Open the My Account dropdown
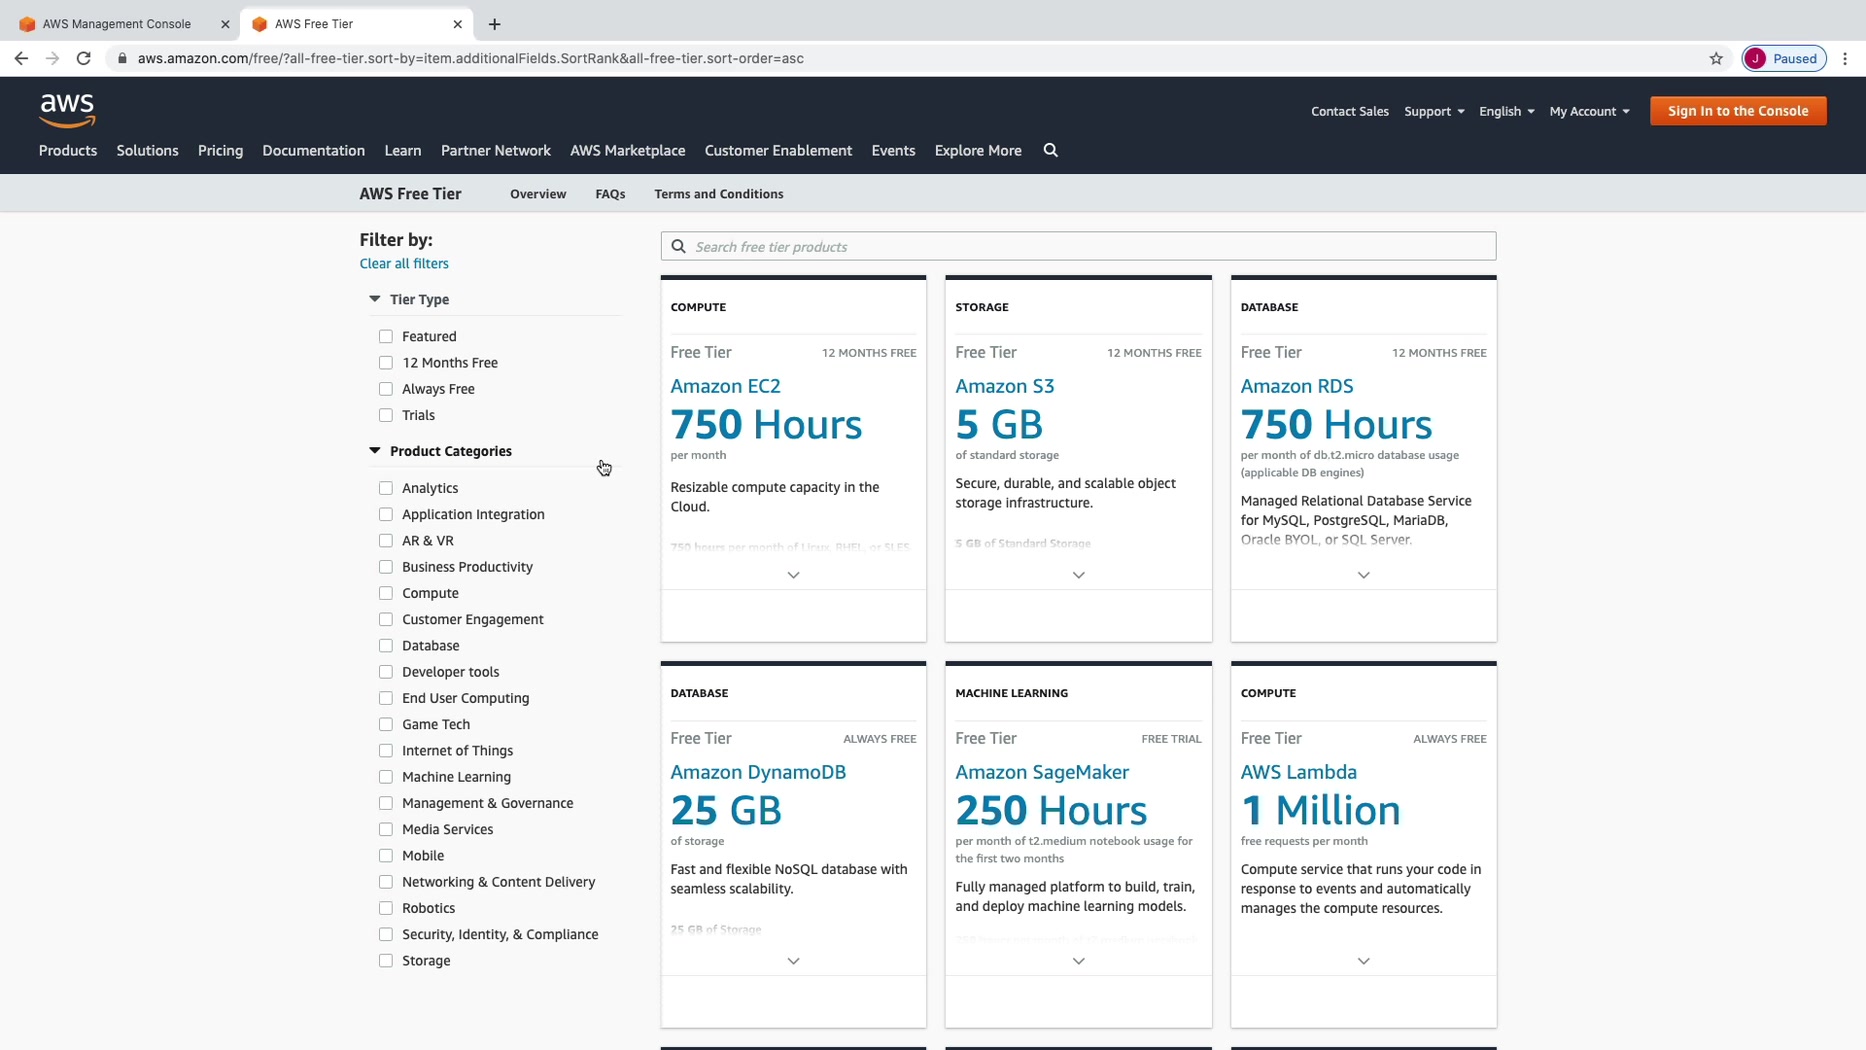 tap(1589, 111)
